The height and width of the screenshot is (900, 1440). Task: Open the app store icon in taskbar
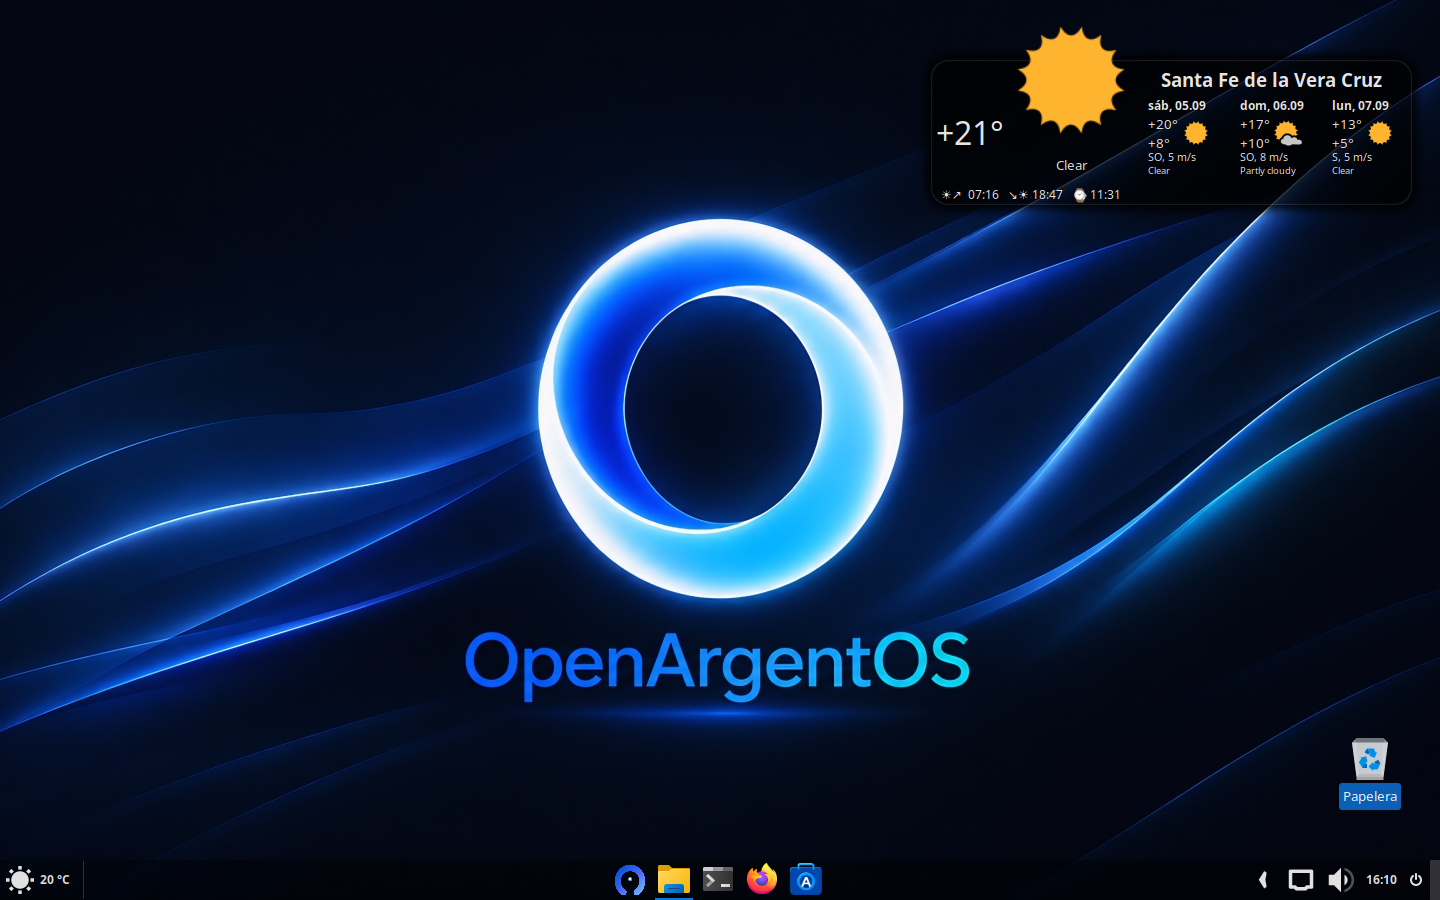point(806,880)
